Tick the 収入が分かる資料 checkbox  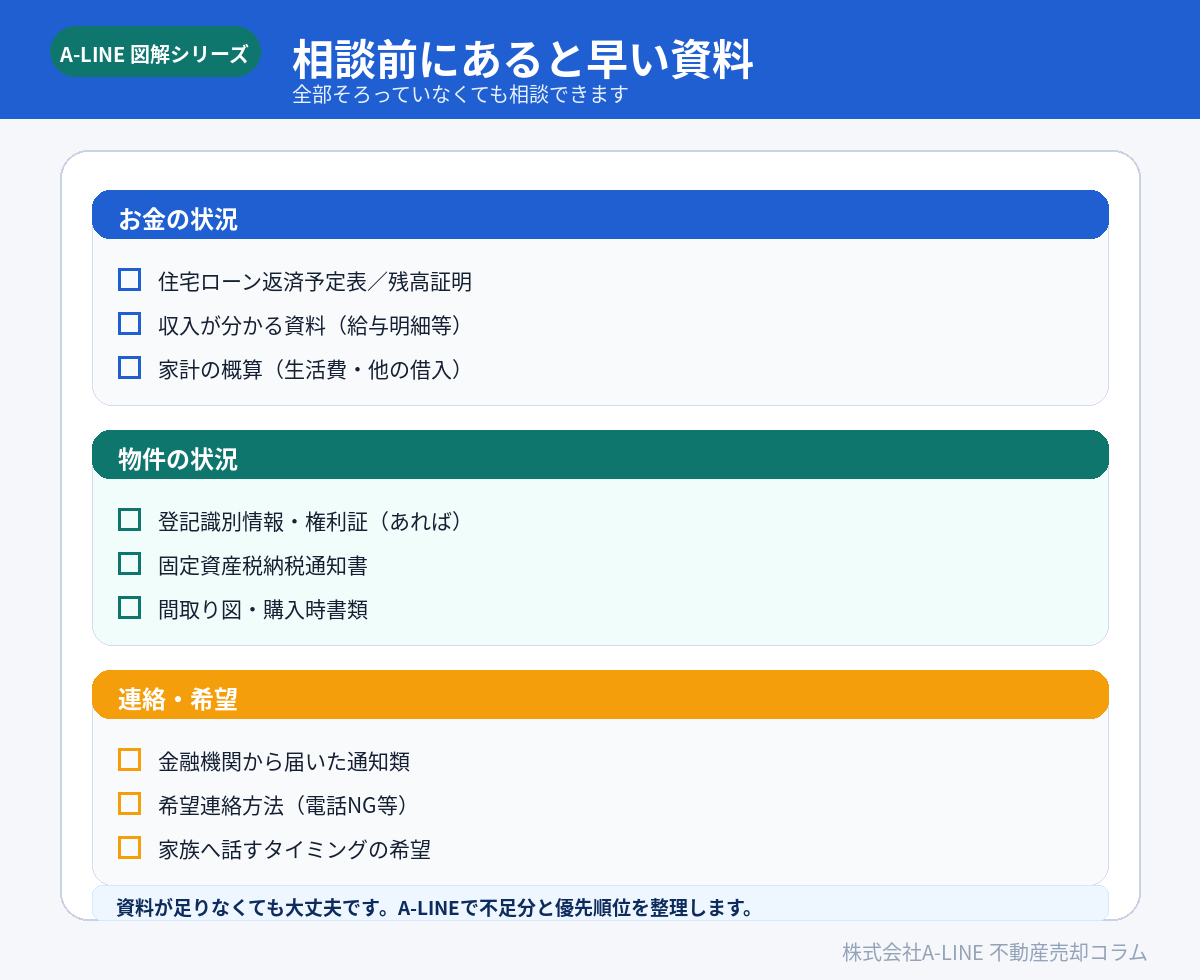129,323
